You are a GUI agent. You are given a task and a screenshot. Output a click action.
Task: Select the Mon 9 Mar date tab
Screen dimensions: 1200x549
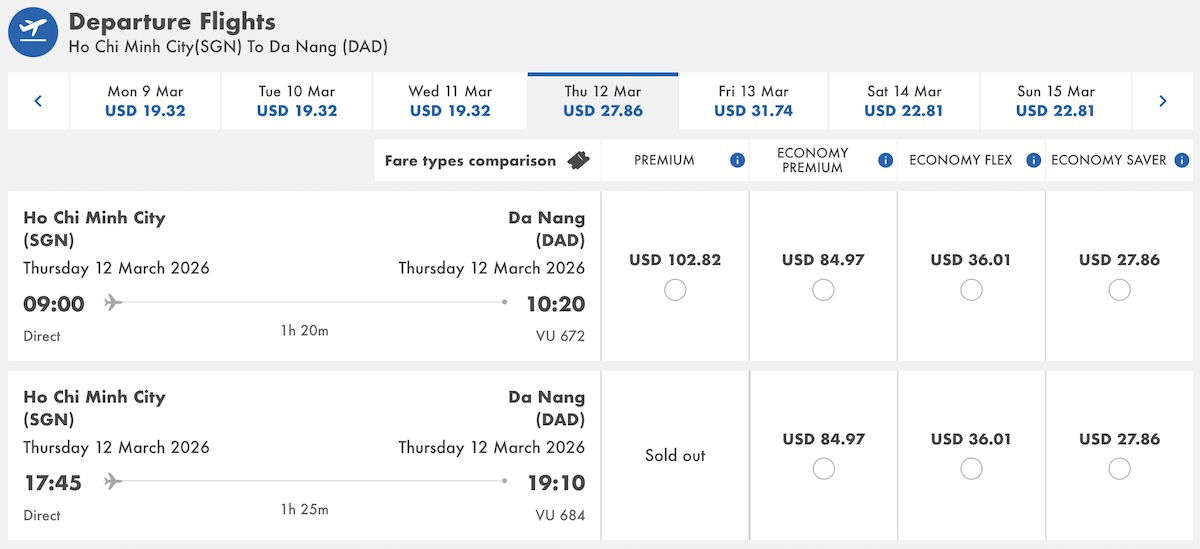[145, 101]
